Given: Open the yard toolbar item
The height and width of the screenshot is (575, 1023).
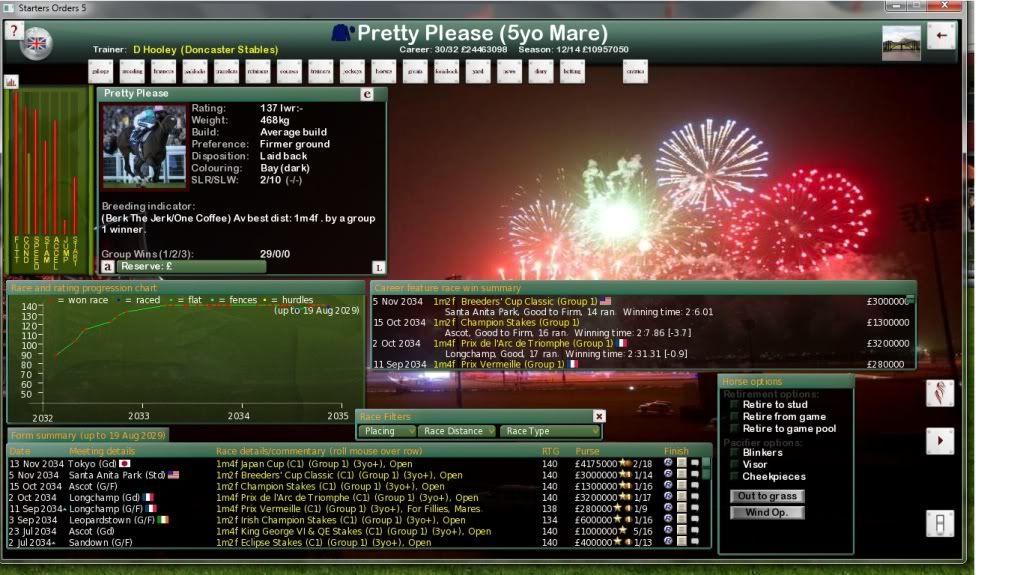Looking at the screenshot, I should click(478, 71).
